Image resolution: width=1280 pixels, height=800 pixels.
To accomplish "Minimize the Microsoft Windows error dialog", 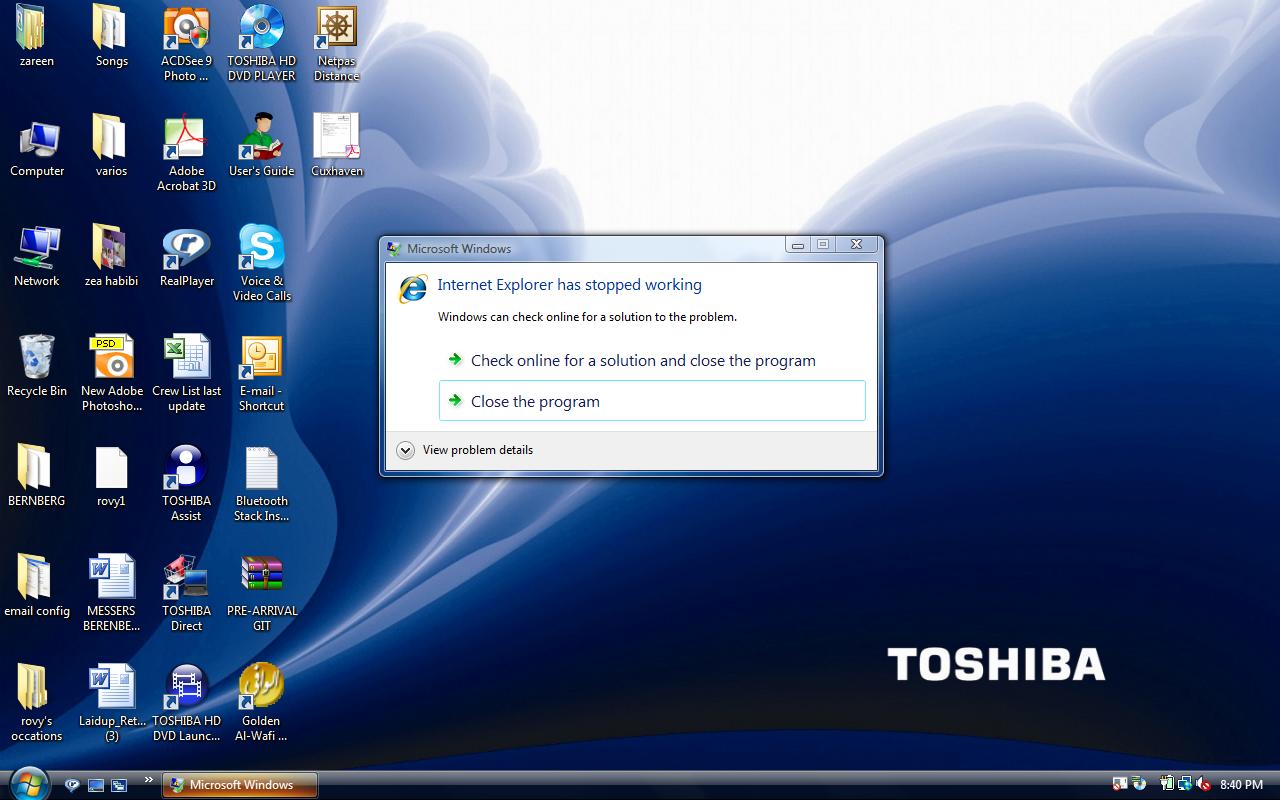I will tap(798, 245).
